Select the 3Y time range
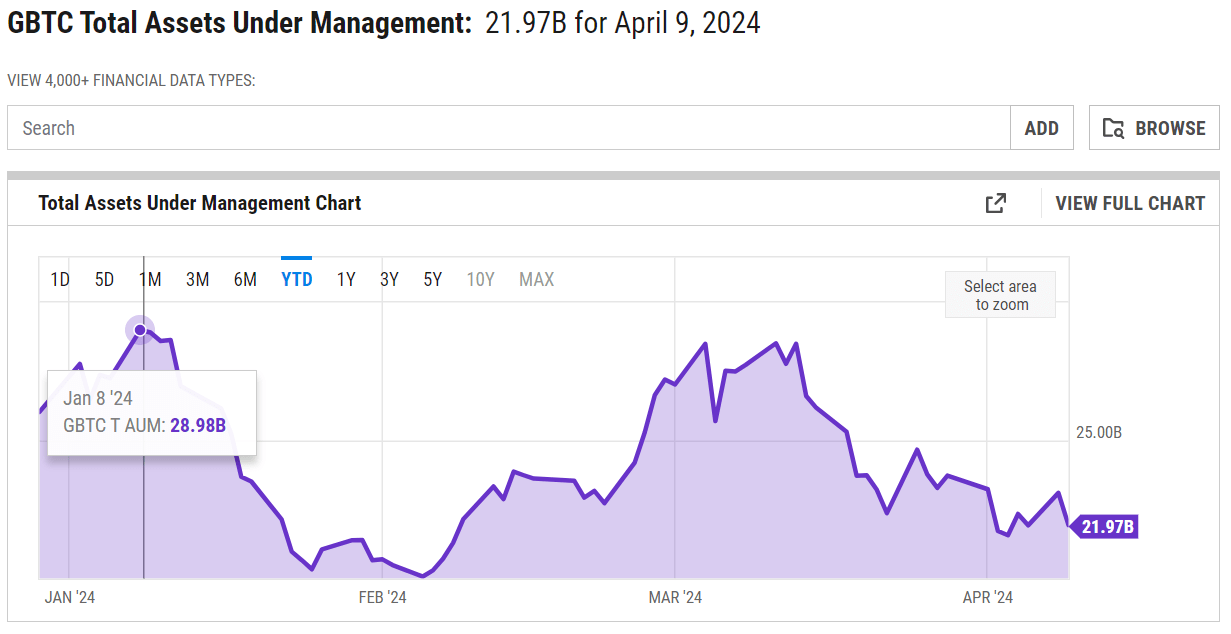 click(x=388, y=279)
